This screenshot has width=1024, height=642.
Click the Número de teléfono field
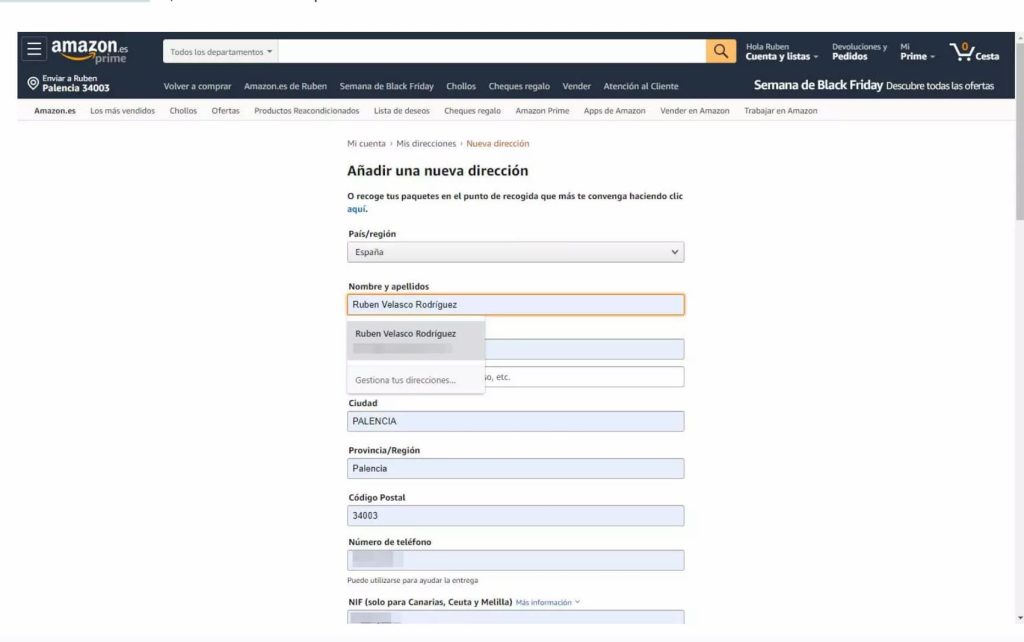(515, 560)
